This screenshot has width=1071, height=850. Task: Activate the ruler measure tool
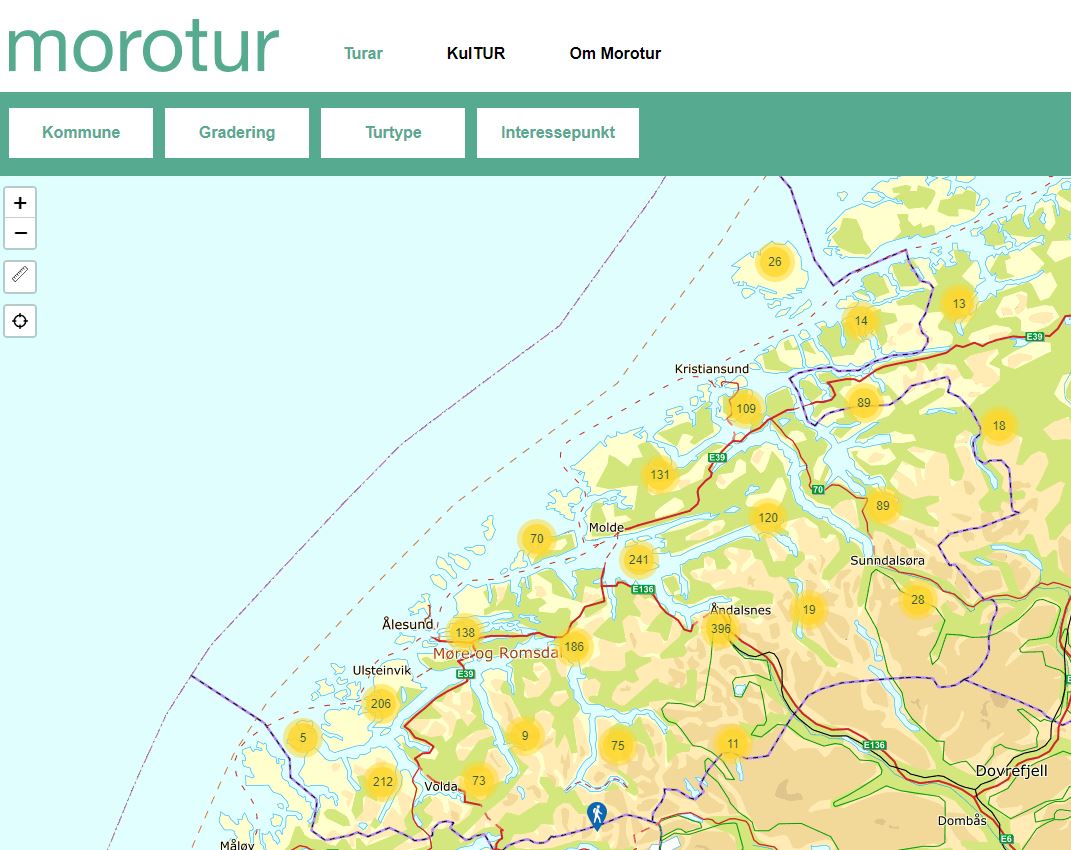click(x=20, y=275)
